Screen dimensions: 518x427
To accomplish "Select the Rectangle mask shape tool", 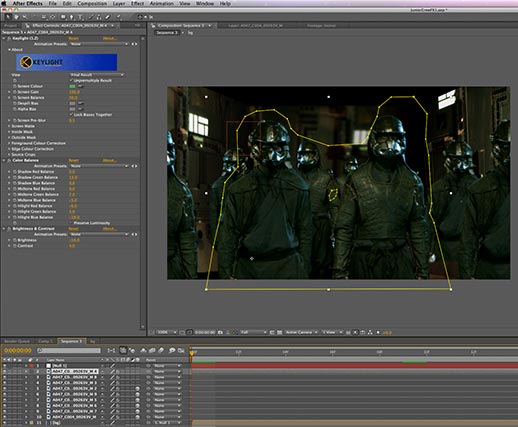I will (63, 17).
